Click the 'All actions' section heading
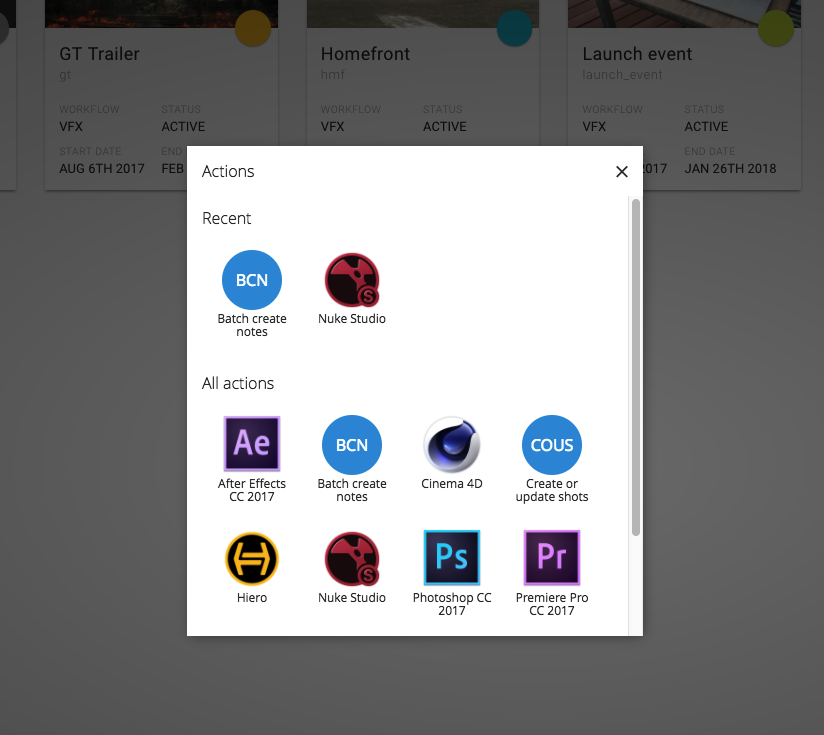This screenshot has height=735, width=824. point(238,384)
